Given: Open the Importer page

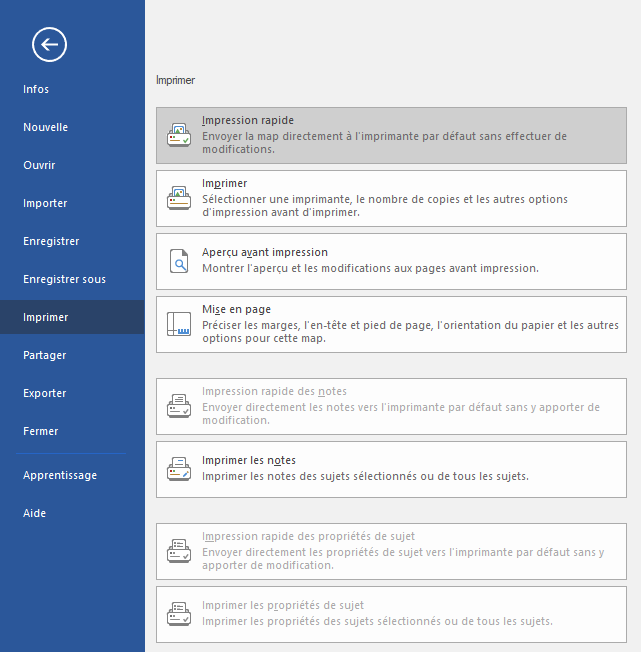Looking at the screenshot, I should (x=45, y=203).
